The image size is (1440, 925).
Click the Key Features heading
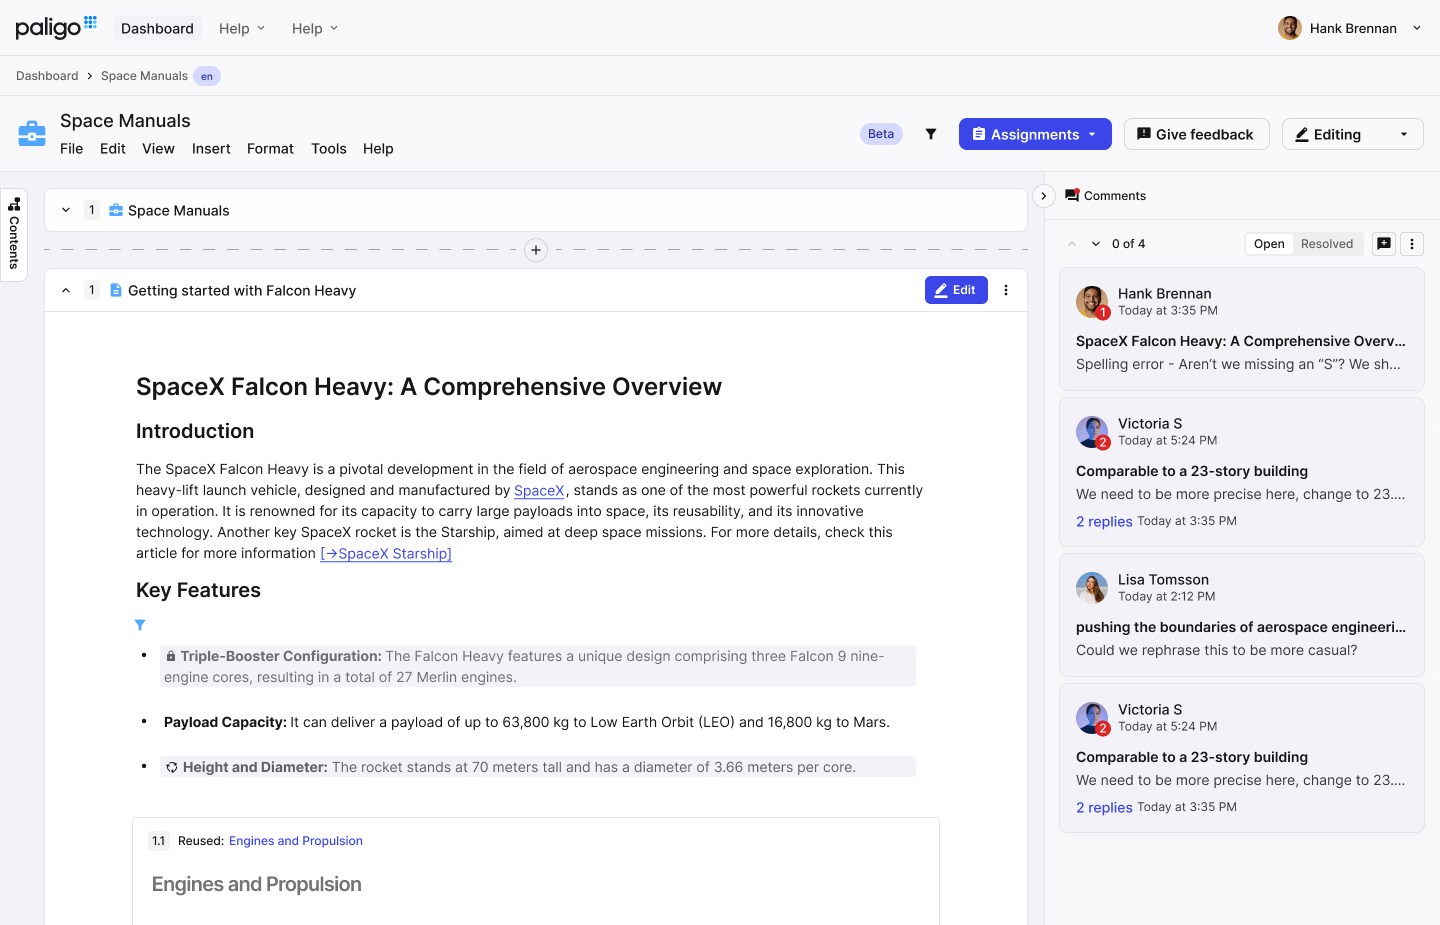coord(198,590)
